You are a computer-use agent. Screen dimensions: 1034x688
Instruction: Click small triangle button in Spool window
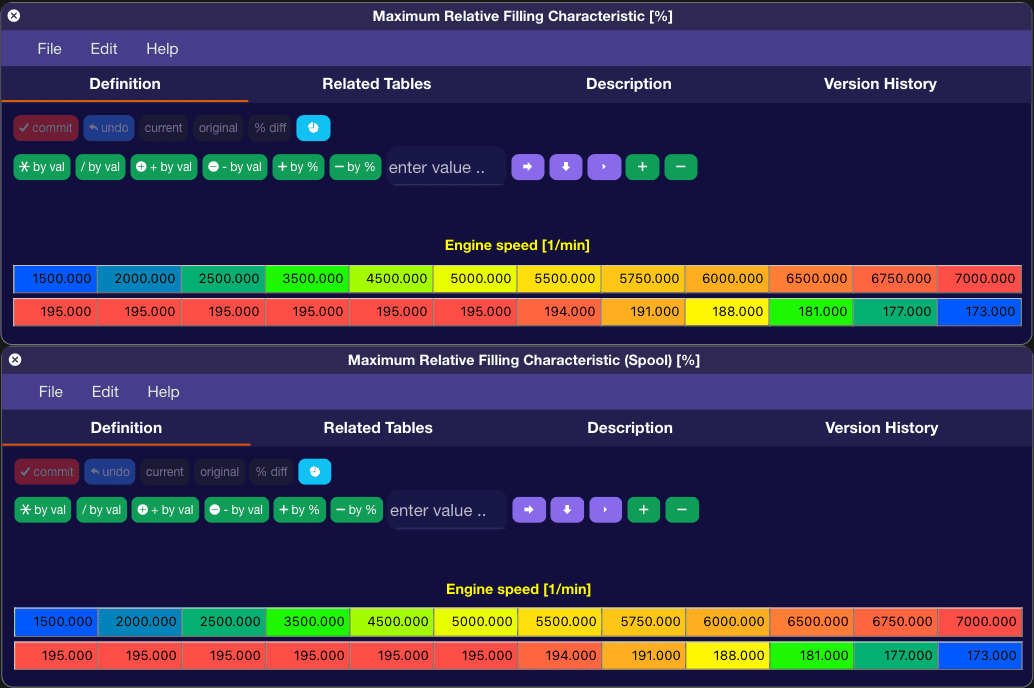606,510
